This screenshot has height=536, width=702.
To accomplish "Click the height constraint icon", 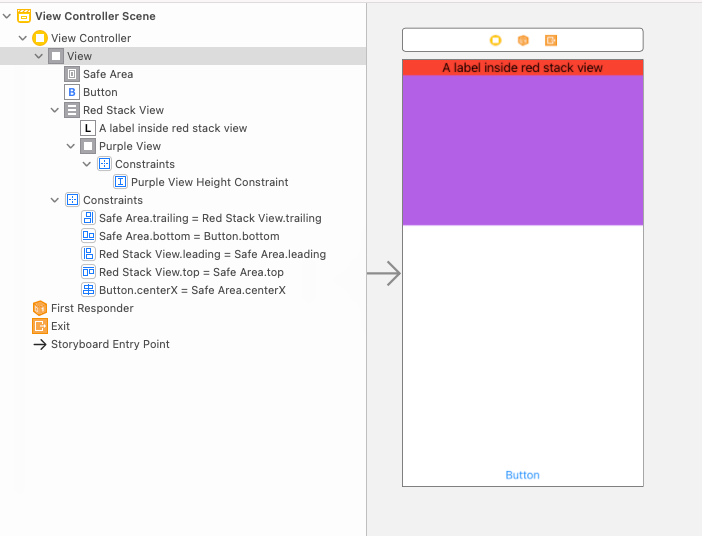I will click(120, 182).
